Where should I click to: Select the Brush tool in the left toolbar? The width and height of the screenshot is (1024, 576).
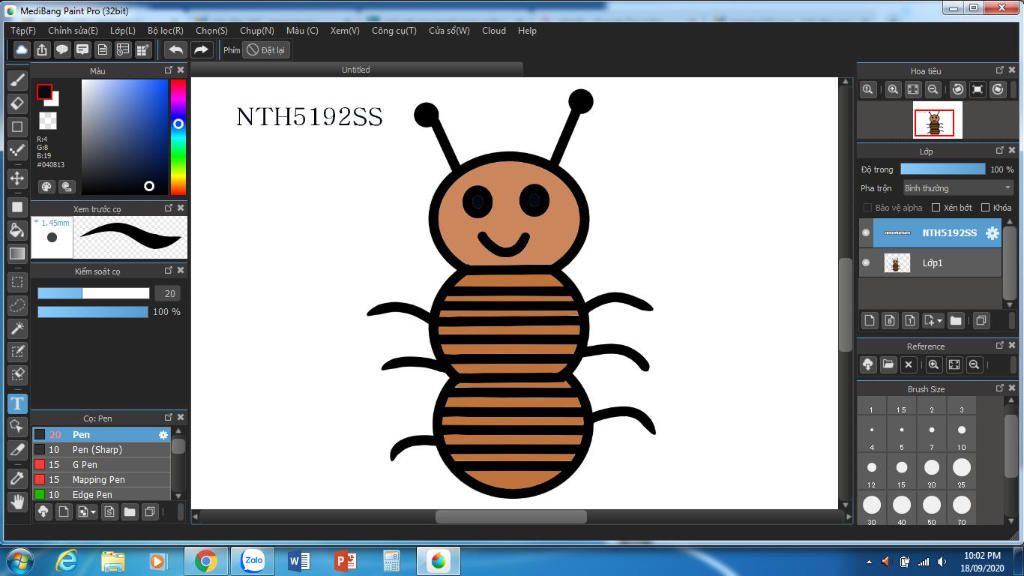[18, 80]
